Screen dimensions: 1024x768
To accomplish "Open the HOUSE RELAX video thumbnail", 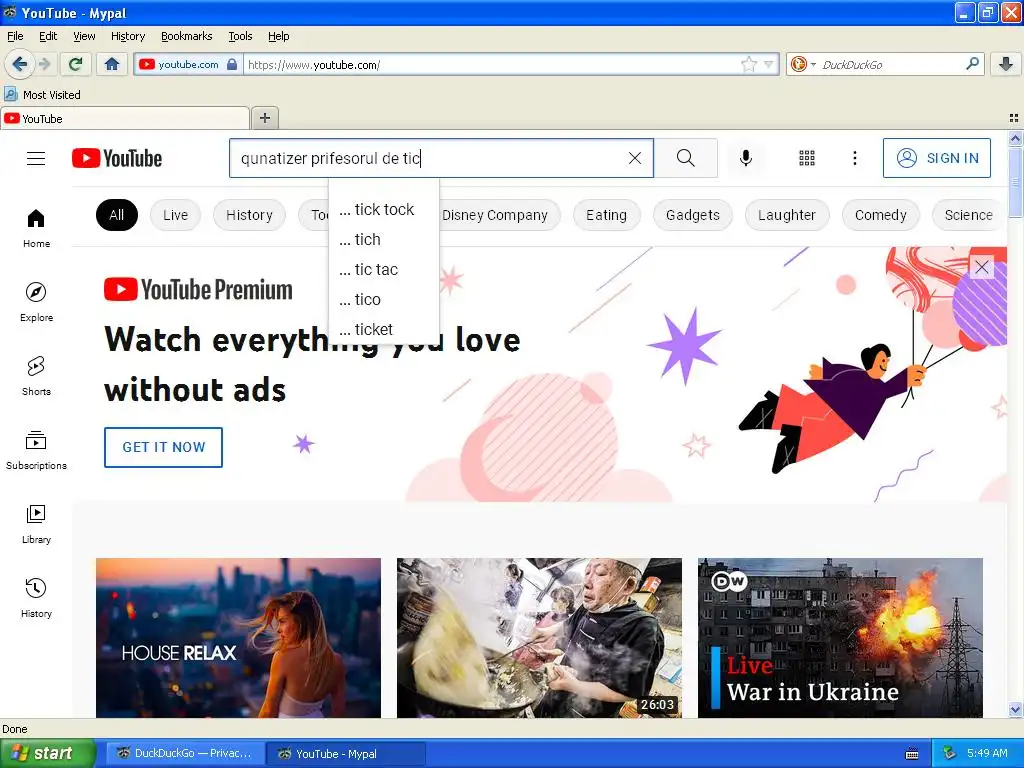I will coord(238,637).
